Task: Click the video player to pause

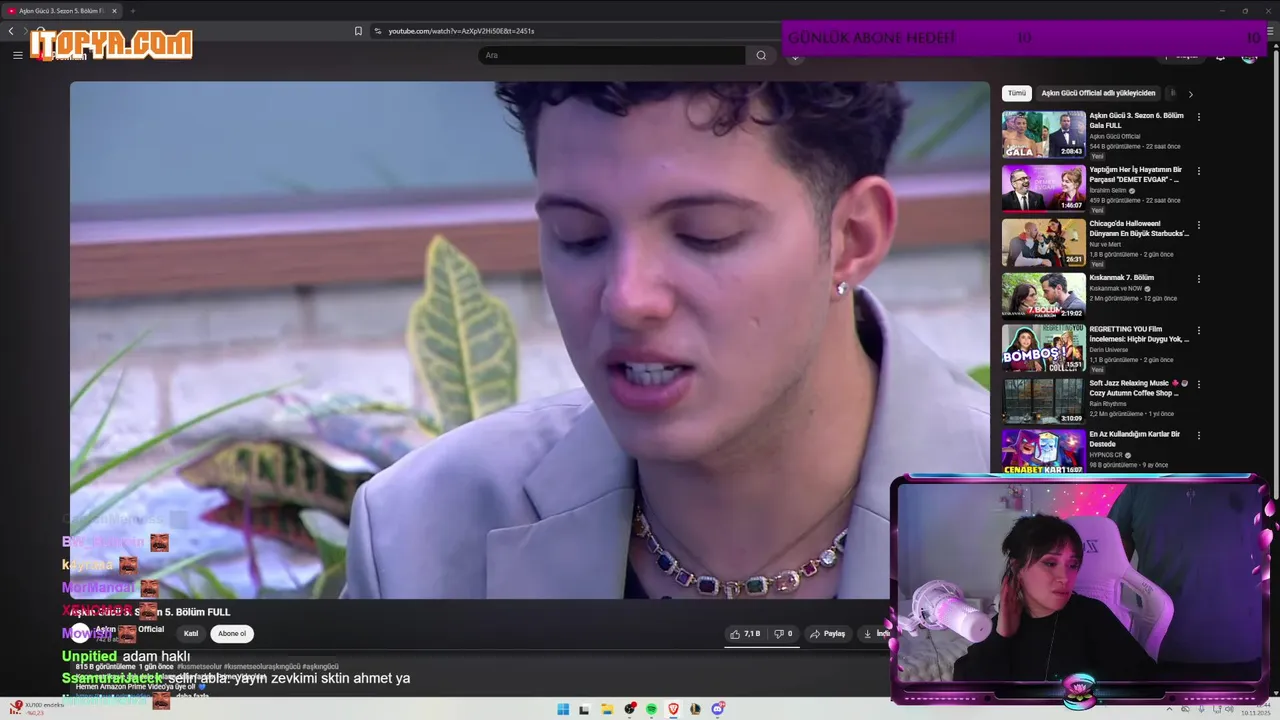Action: (x=529, y=340)
